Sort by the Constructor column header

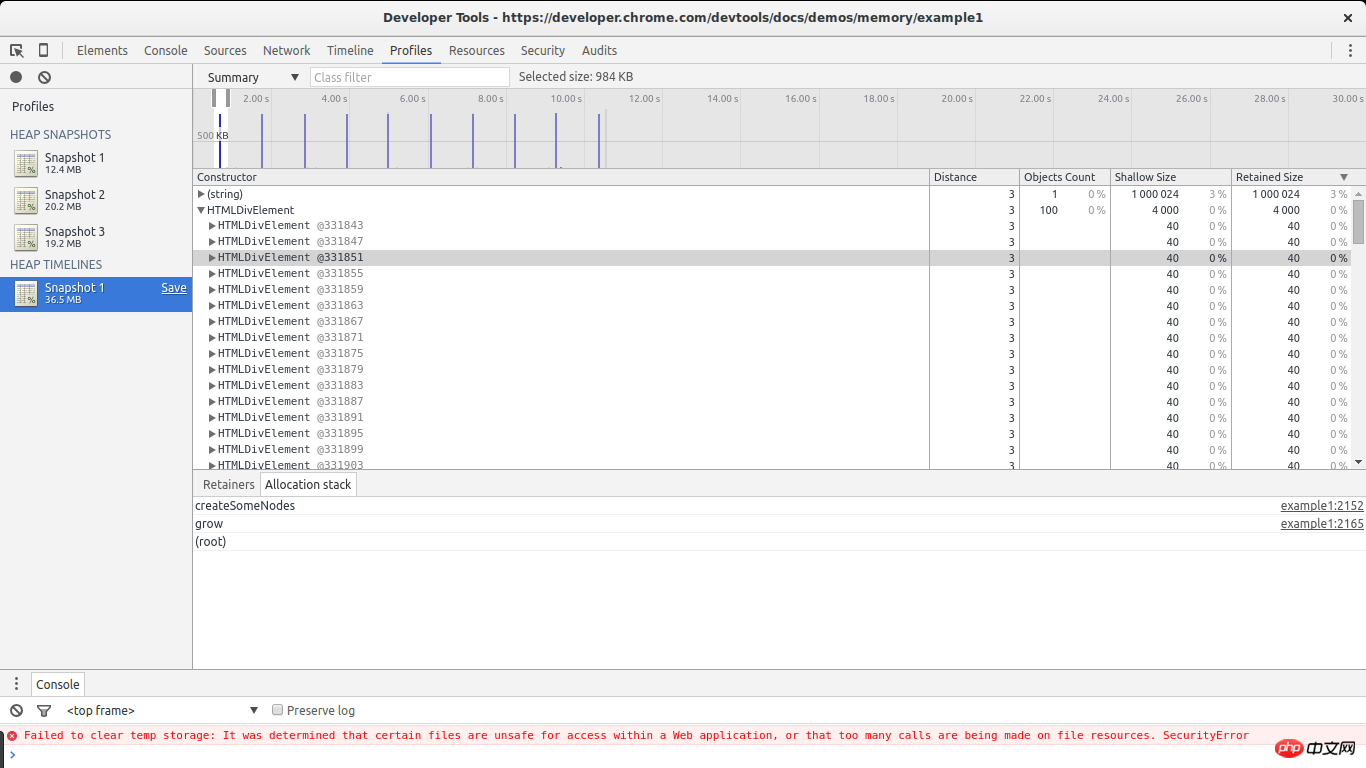tap(561, 177)
